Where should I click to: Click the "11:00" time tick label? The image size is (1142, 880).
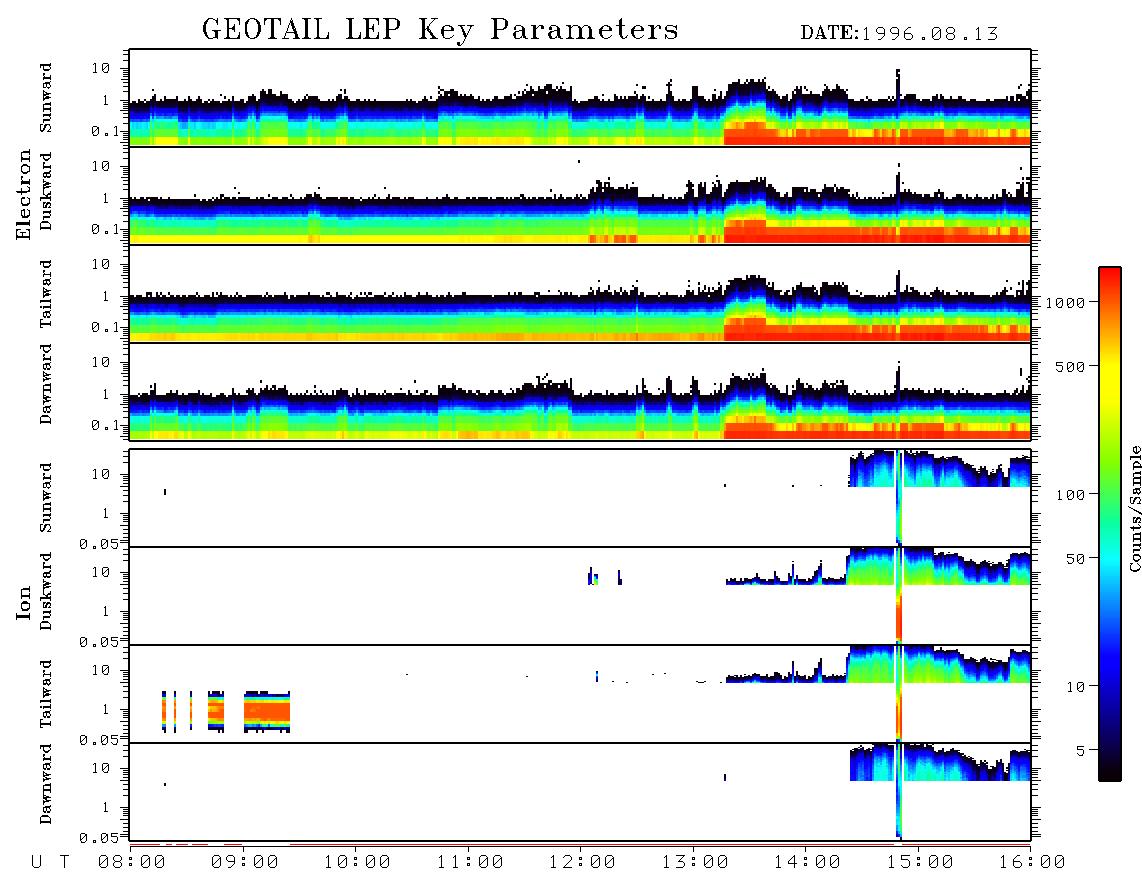point(470,862)
